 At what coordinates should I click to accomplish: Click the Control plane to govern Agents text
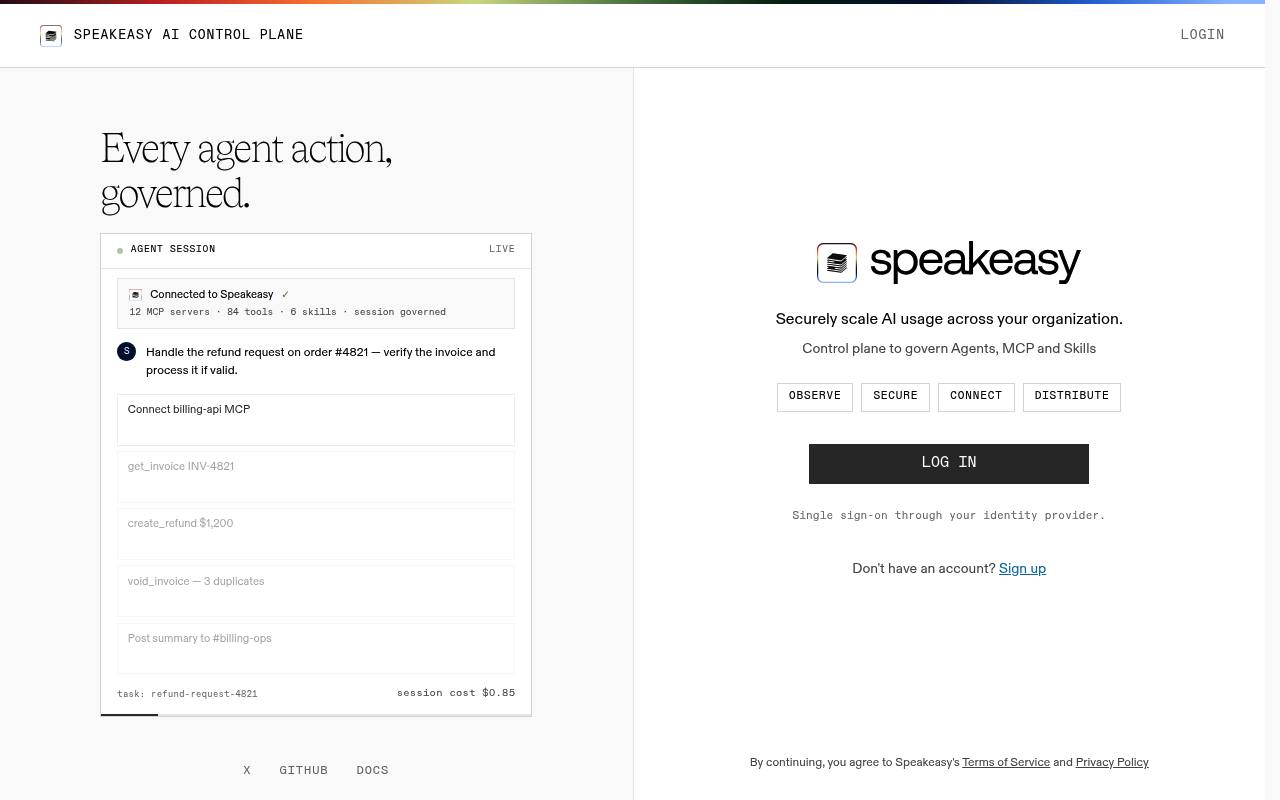click(949, 349)
